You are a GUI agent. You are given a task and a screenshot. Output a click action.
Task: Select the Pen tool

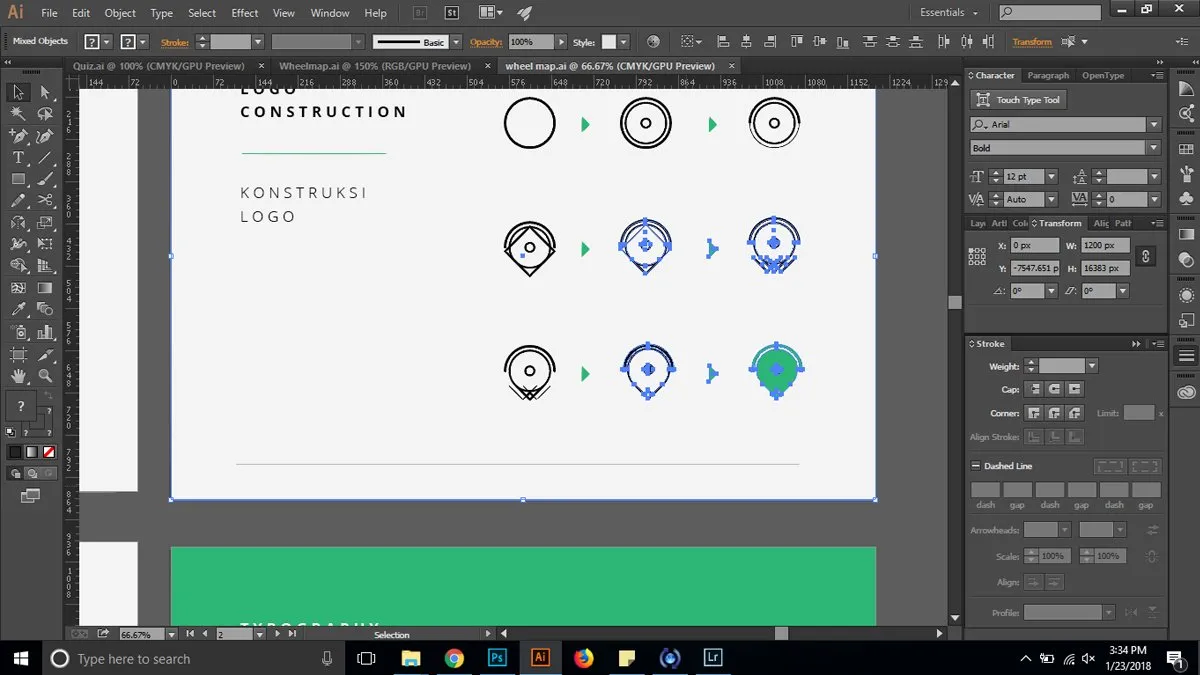(x=18, y=136)
